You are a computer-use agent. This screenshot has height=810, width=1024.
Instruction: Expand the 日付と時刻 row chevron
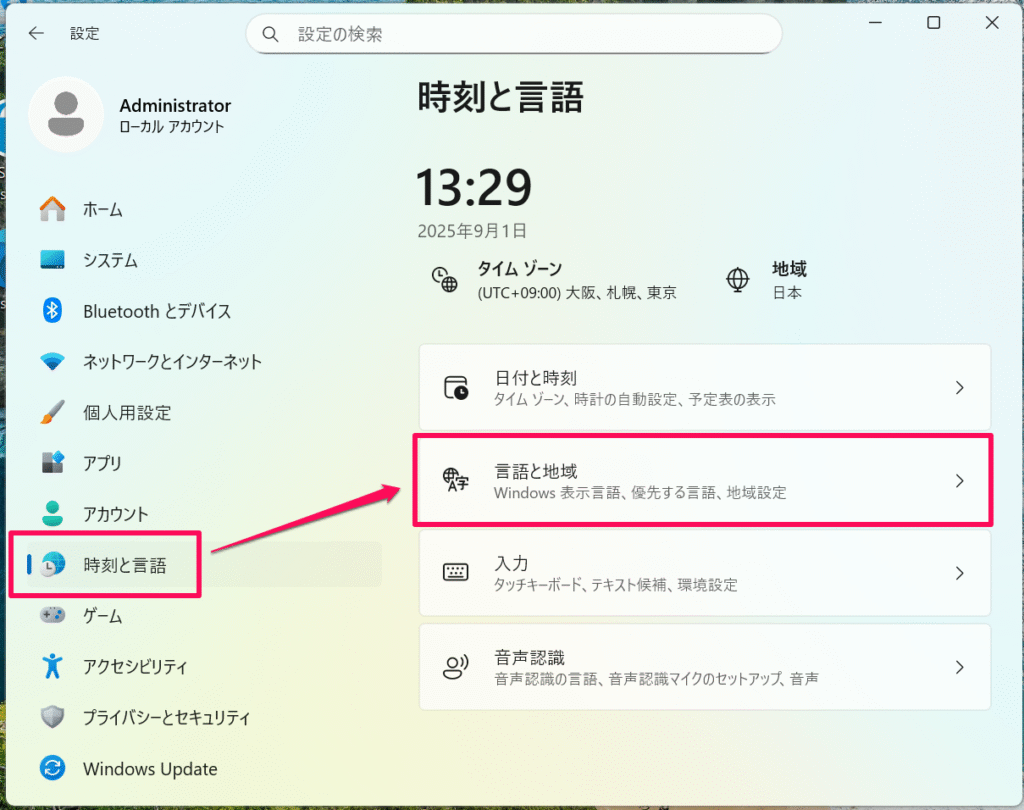[959, 388]
